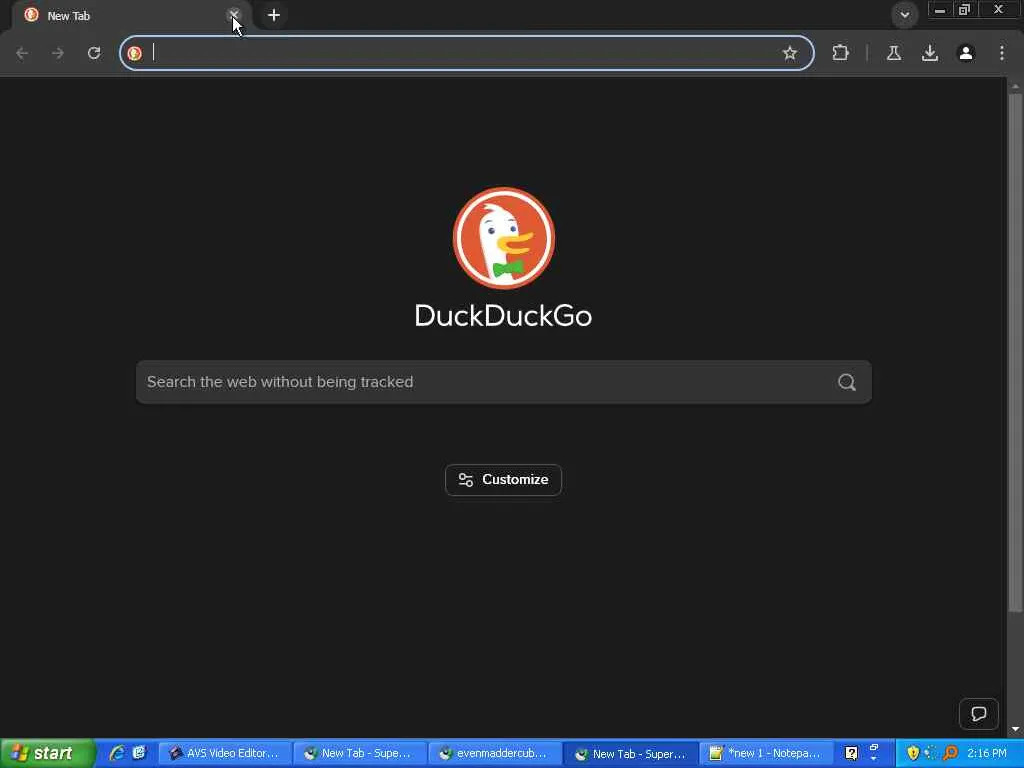Click the orange magnifier tray icon
The image size is (1024, 768).
[x=950, y=754]
